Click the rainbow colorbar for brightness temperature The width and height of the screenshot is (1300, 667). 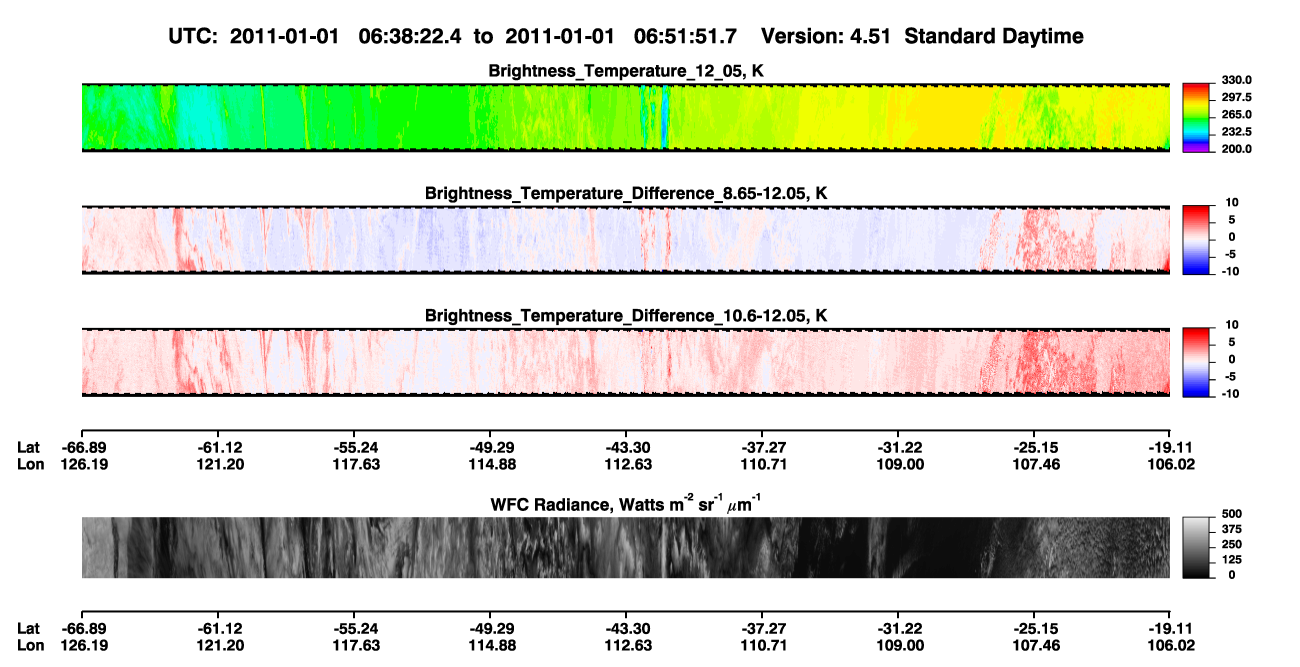[1196, 118]
